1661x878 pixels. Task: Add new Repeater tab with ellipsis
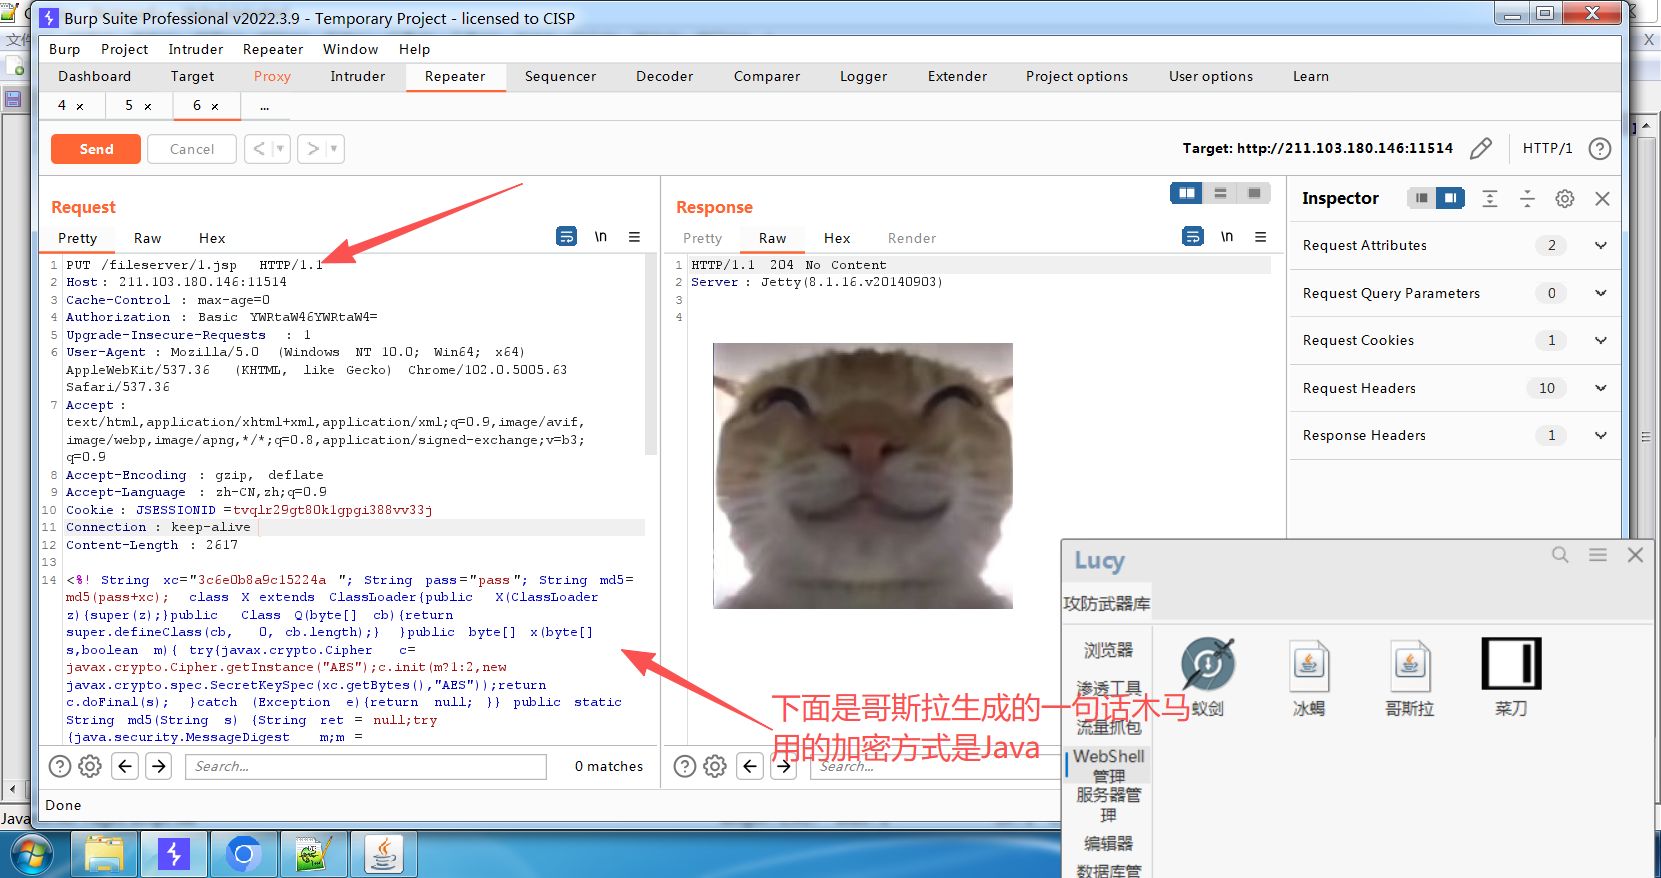(264, 105)
